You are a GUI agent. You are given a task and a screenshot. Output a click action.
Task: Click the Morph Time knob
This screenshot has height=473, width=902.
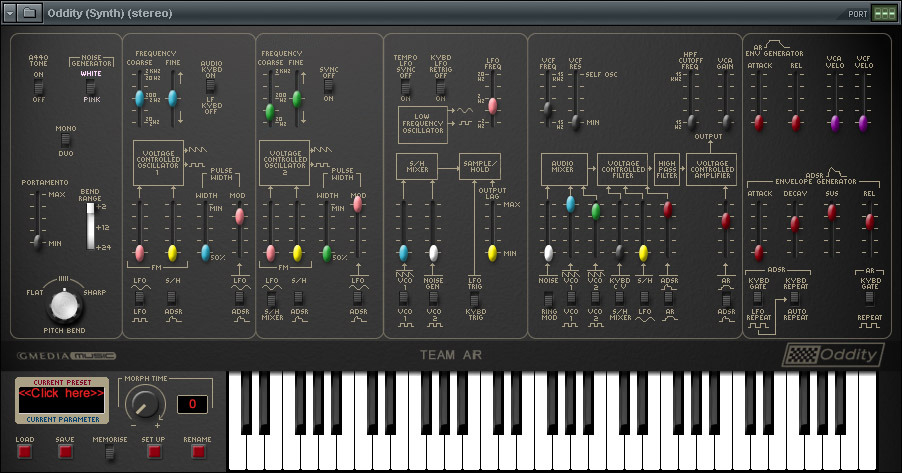coord(145,403)
